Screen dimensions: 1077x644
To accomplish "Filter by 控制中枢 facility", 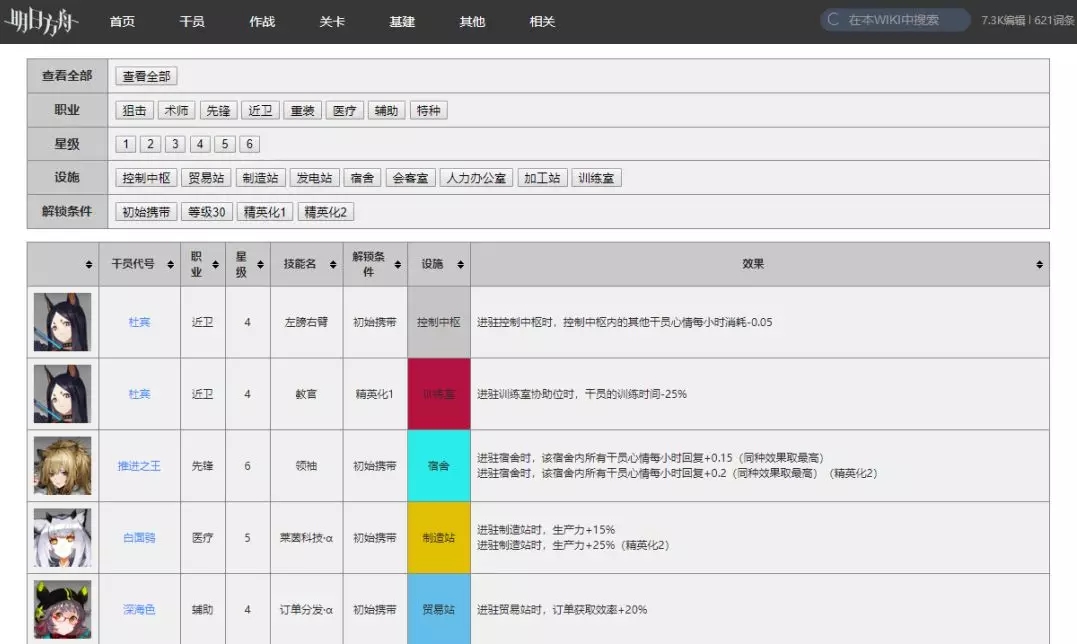I will pyautogui.click(x=146, y=178).
